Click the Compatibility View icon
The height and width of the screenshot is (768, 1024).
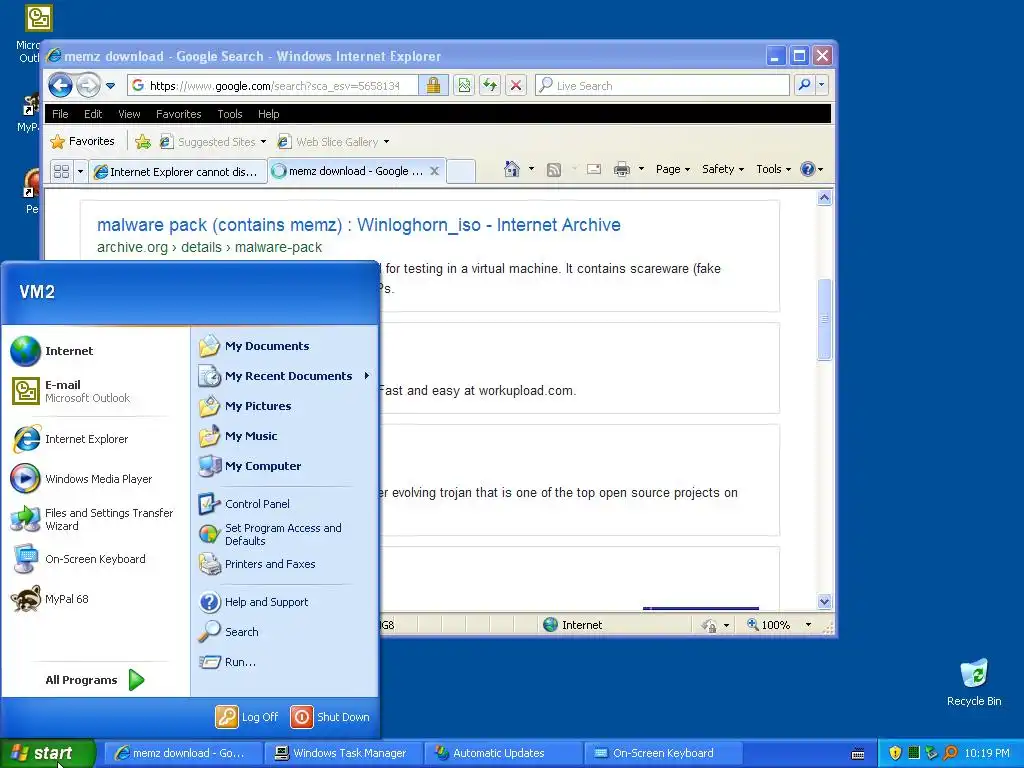tap(464, 85)
